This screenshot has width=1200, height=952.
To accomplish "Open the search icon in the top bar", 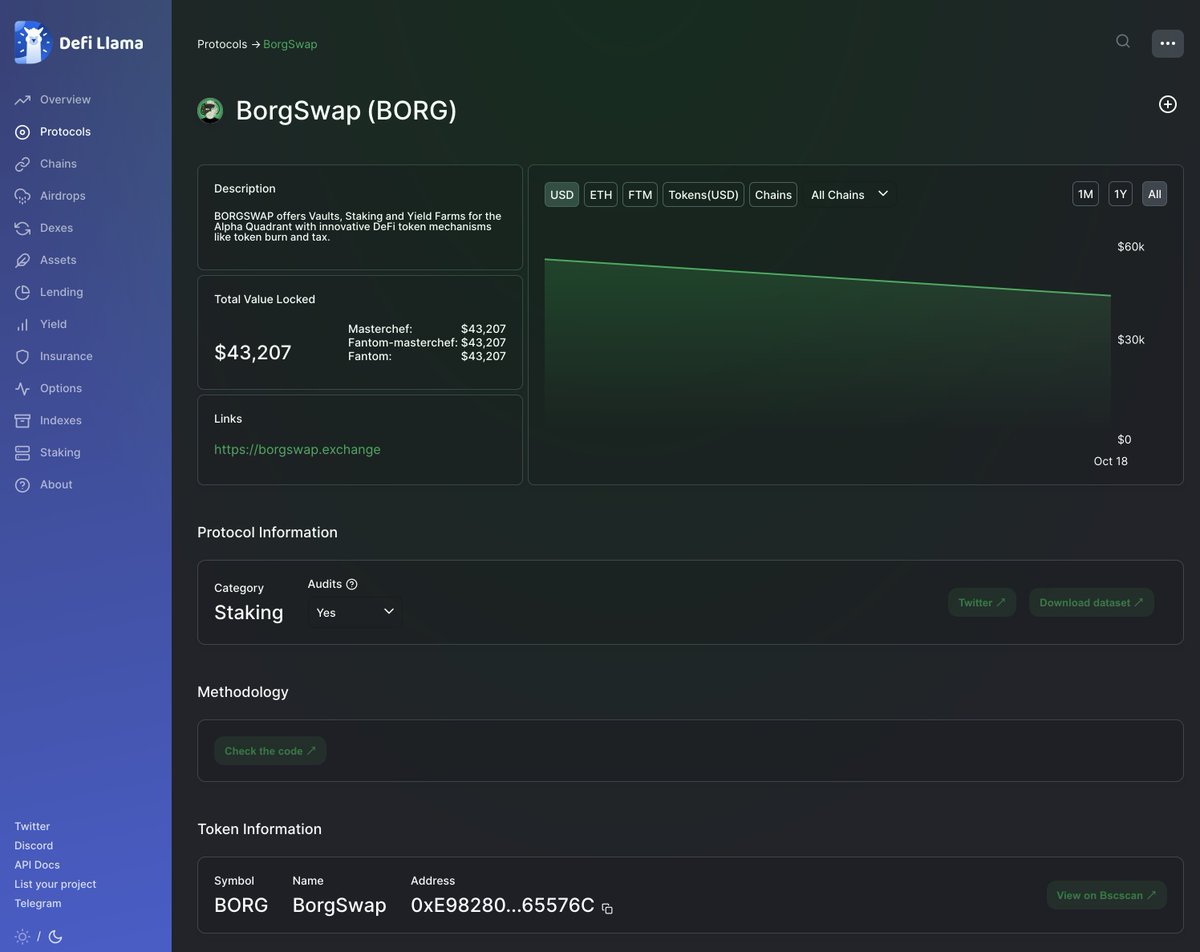I will (1122, 42).
